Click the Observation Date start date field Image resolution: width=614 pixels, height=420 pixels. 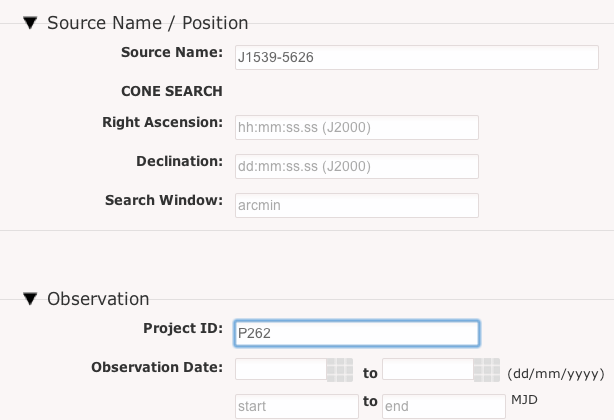pos(281,369)
